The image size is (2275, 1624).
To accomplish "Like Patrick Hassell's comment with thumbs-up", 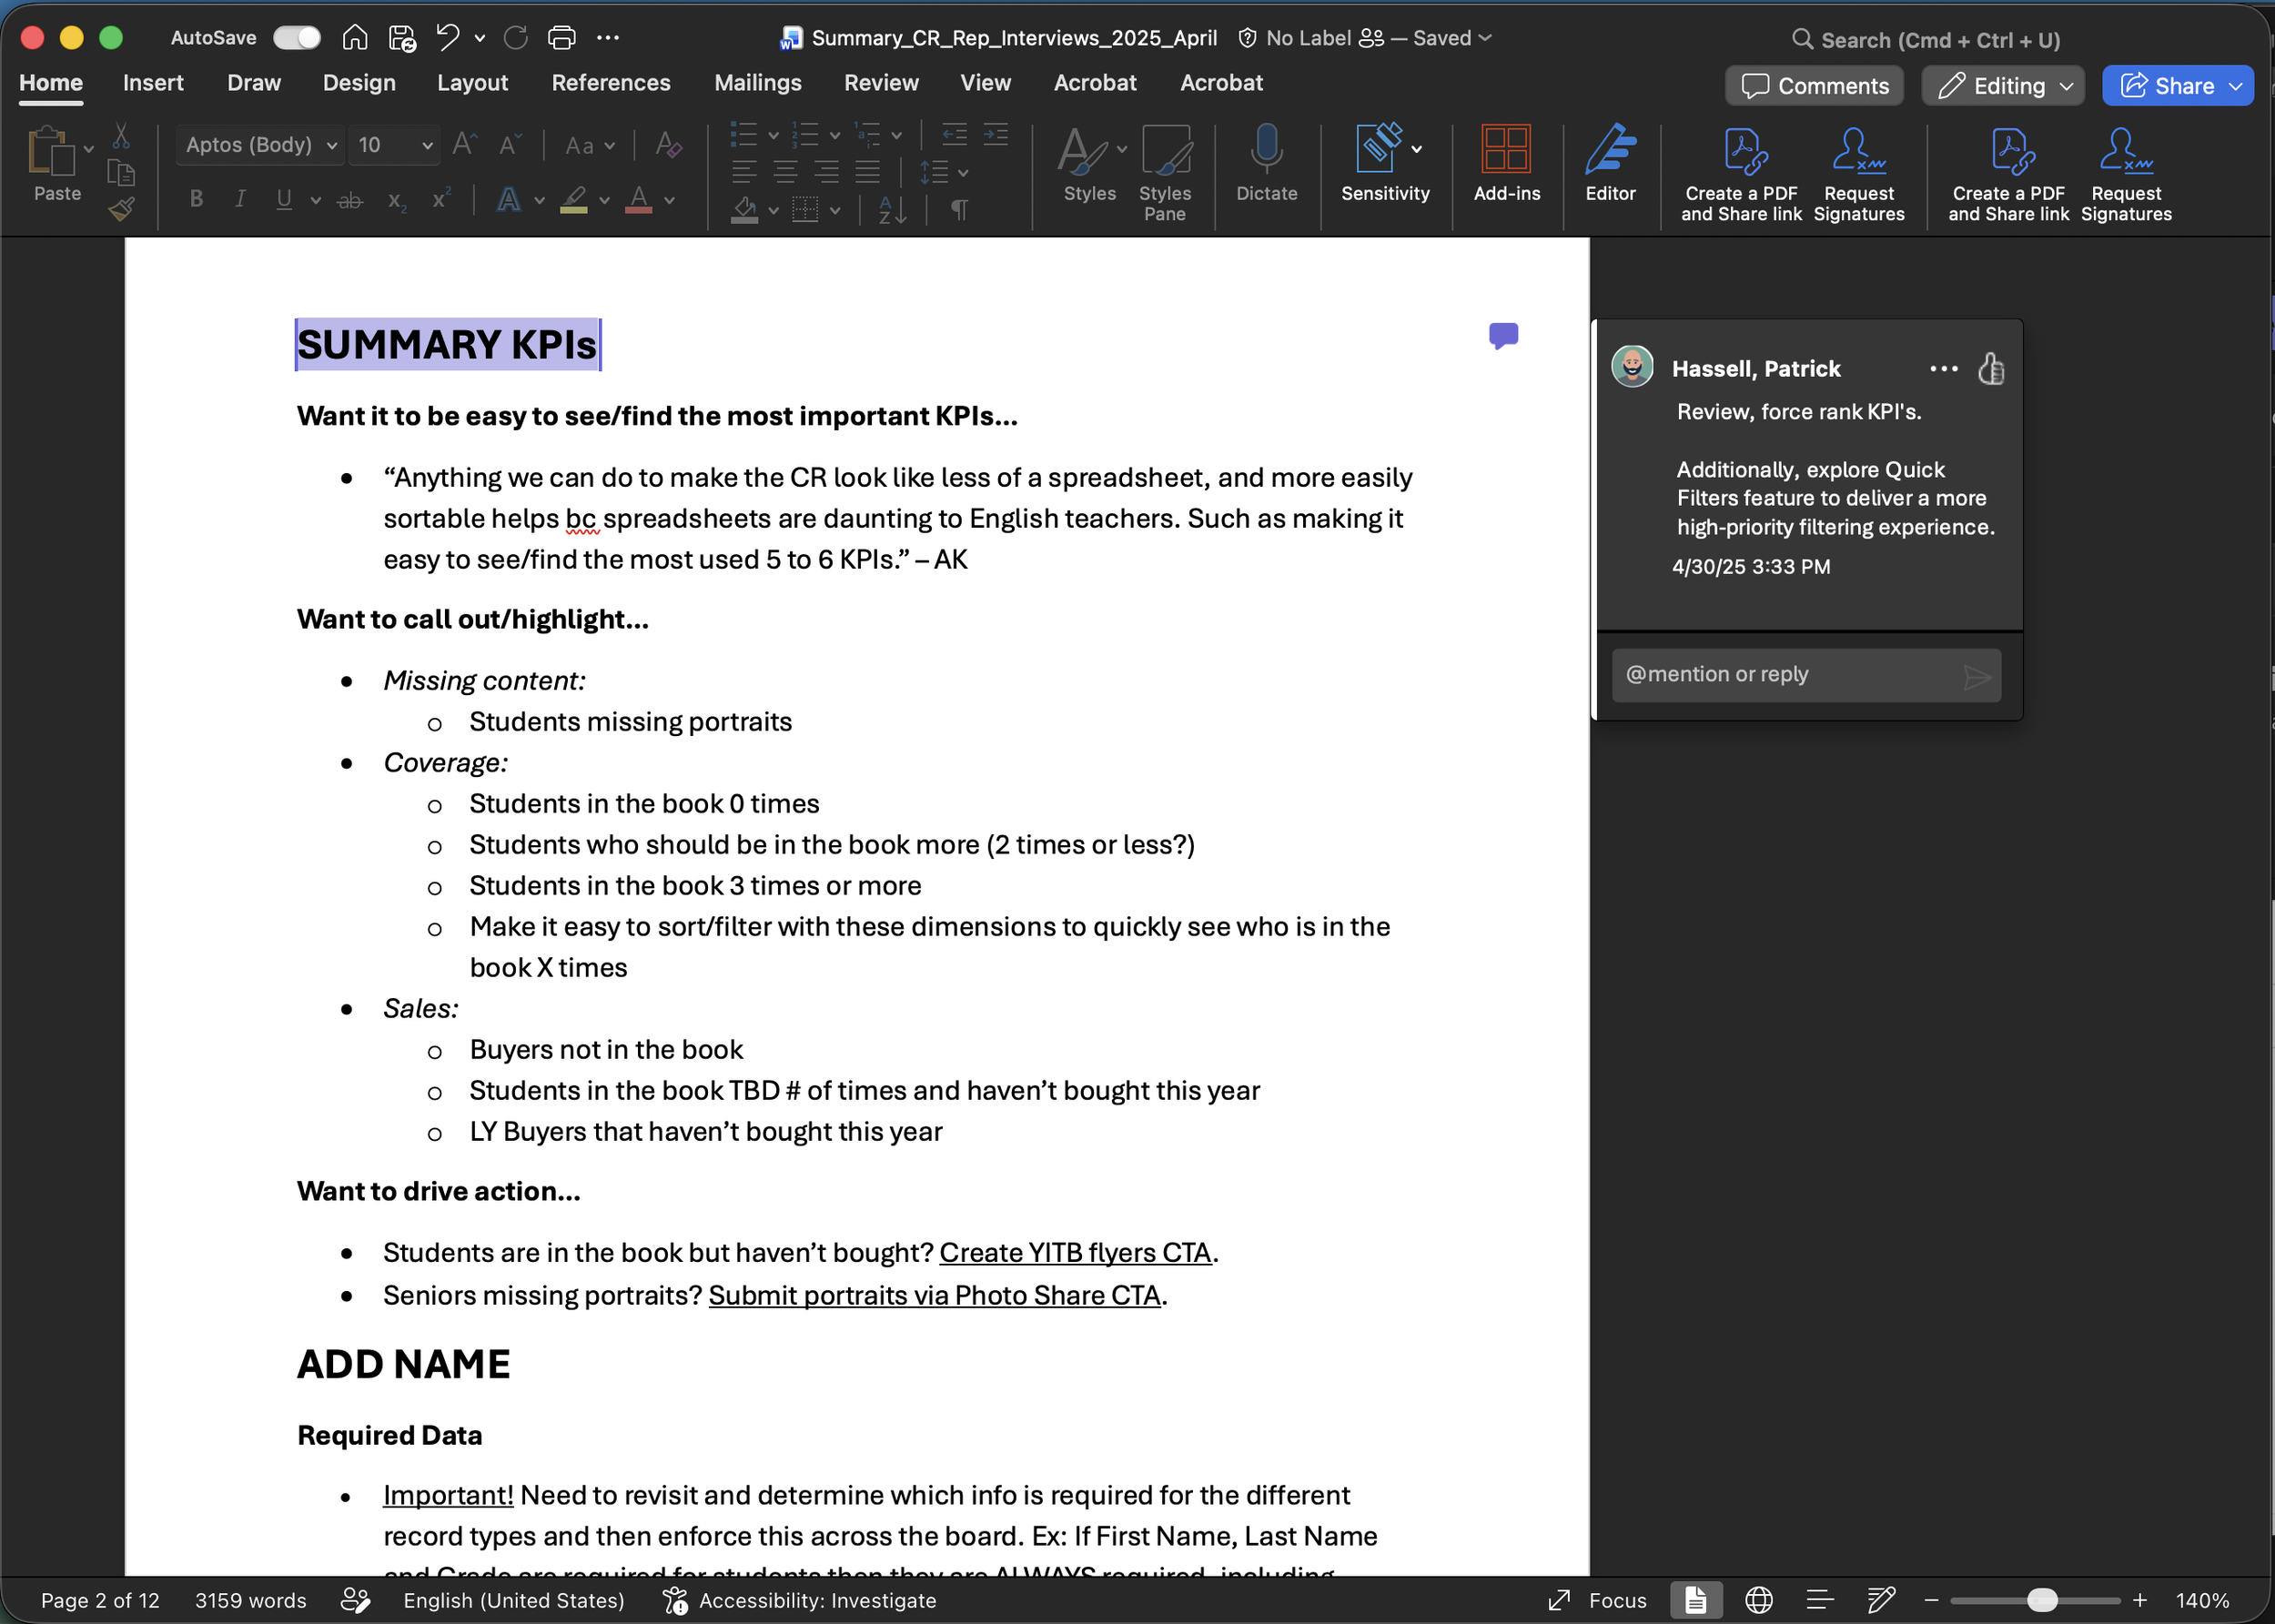I will pos(1990,369).
